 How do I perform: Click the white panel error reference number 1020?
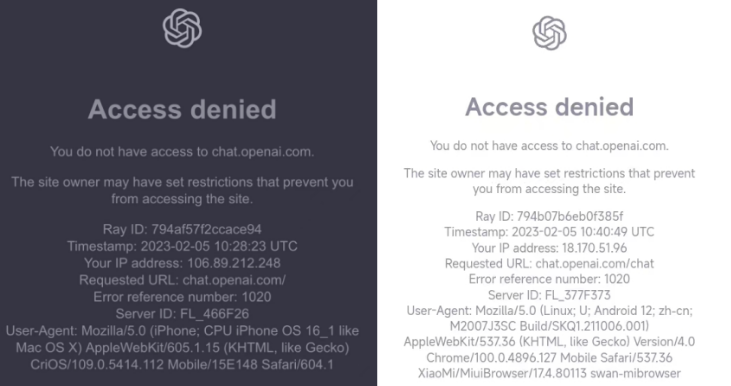tap(549, 279)
